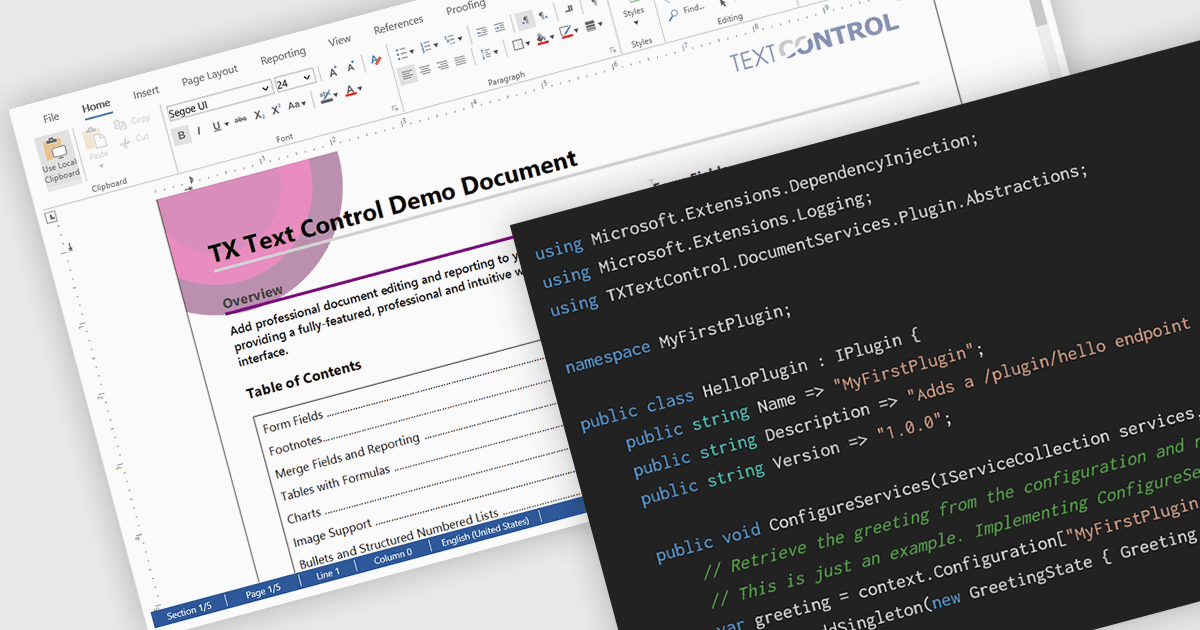
Task: Expand the bullet list style arrow
Action: [x=412, y=51]
